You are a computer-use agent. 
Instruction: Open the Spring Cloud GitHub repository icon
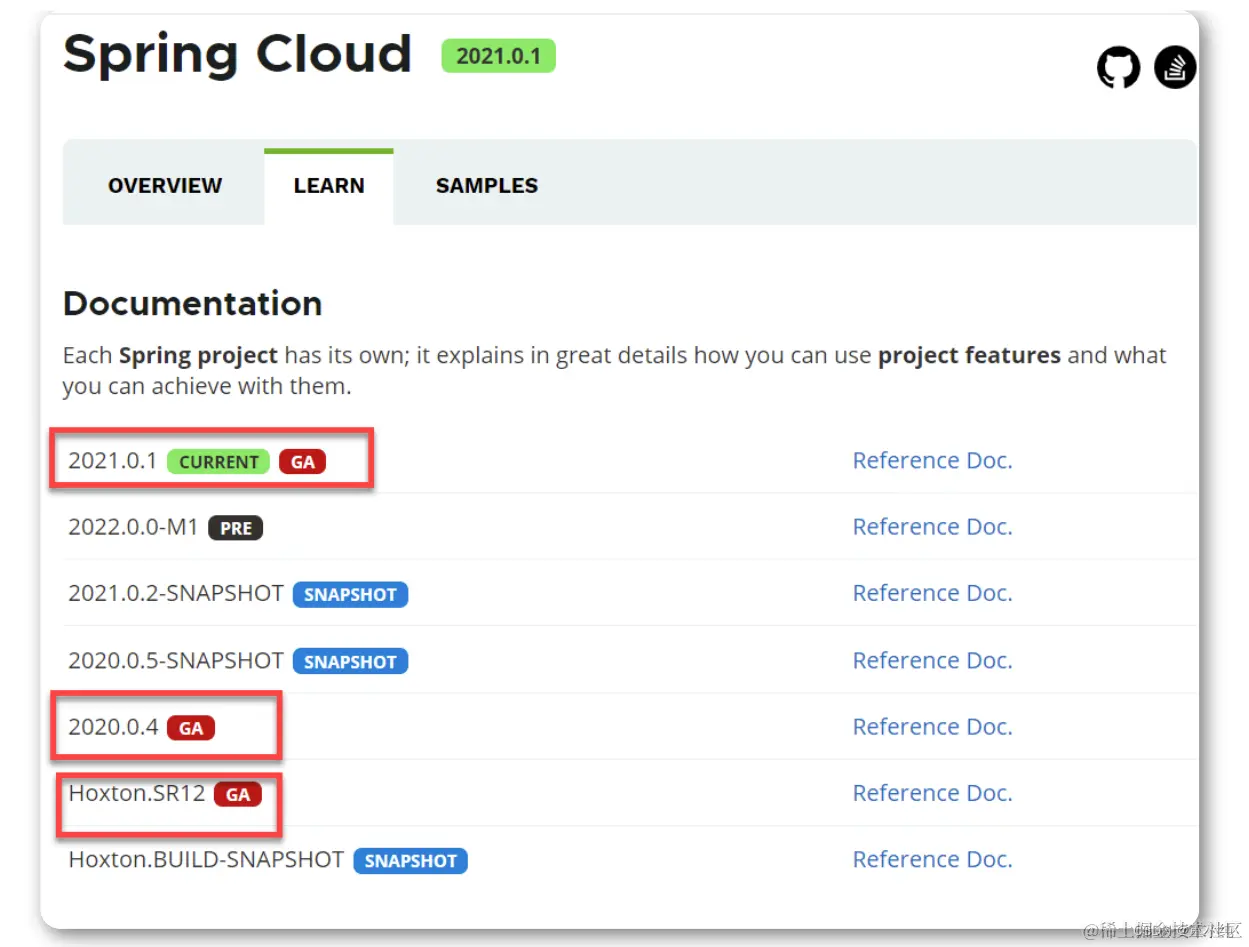click(x=1118, y=68)
